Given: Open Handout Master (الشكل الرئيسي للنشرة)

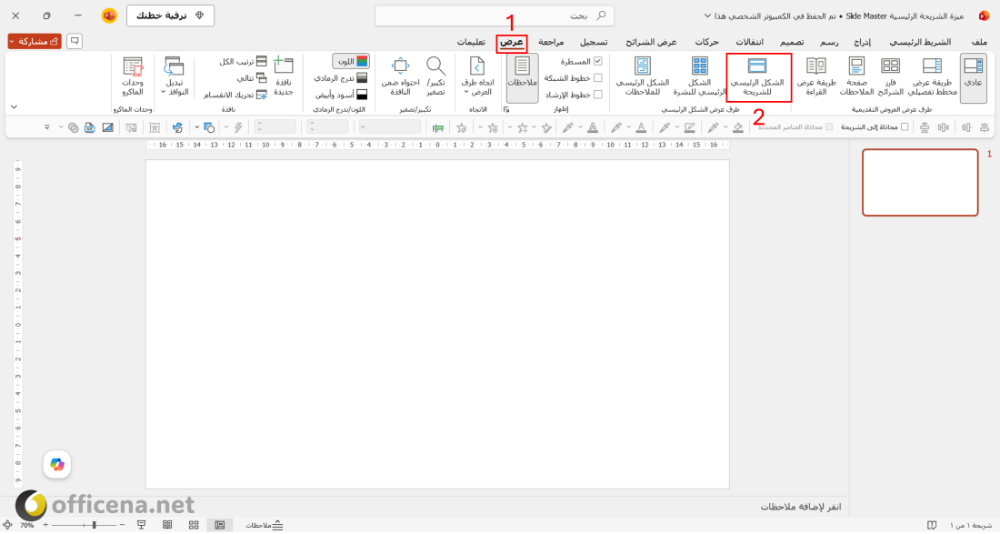Looking at the screenshot, I should (700, 78).
